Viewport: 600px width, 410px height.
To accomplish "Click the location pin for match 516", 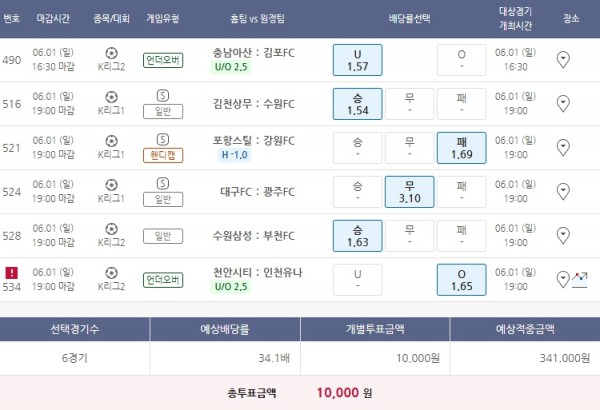I will pos(563,103).
